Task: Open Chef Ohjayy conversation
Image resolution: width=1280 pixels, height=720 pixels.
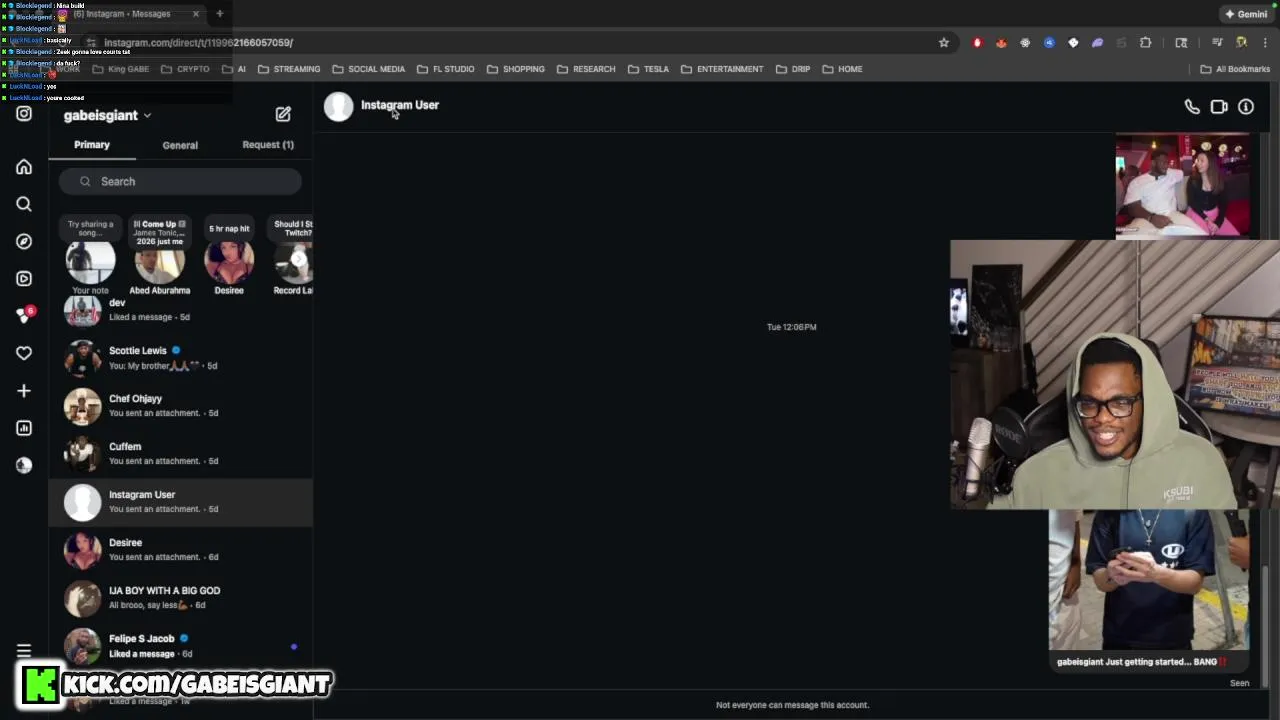Action: 181,406
